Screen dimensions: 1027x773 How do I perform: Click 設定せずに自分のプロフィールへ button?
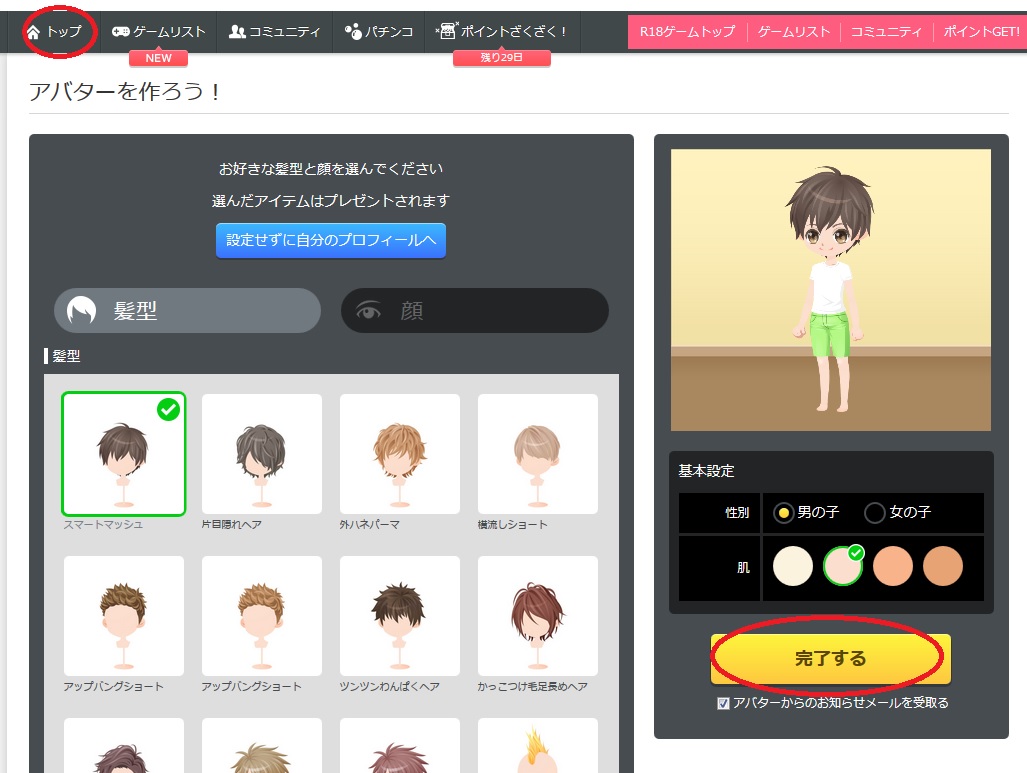point(331,240)
